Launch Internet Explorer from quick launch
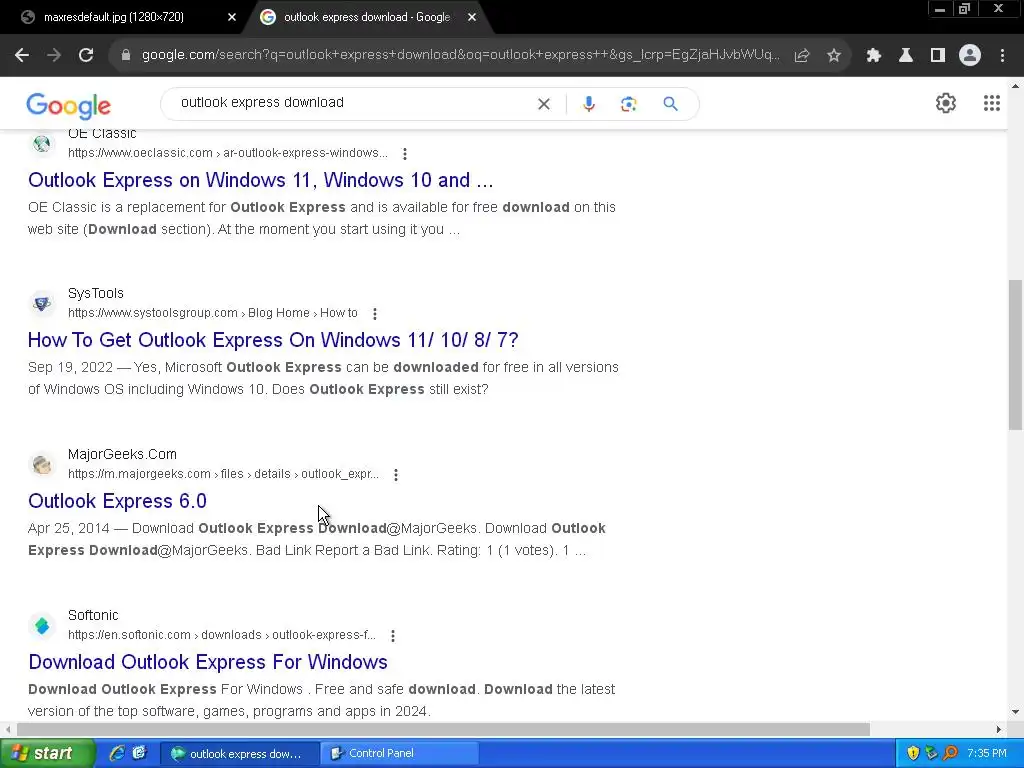 (117, 753)
